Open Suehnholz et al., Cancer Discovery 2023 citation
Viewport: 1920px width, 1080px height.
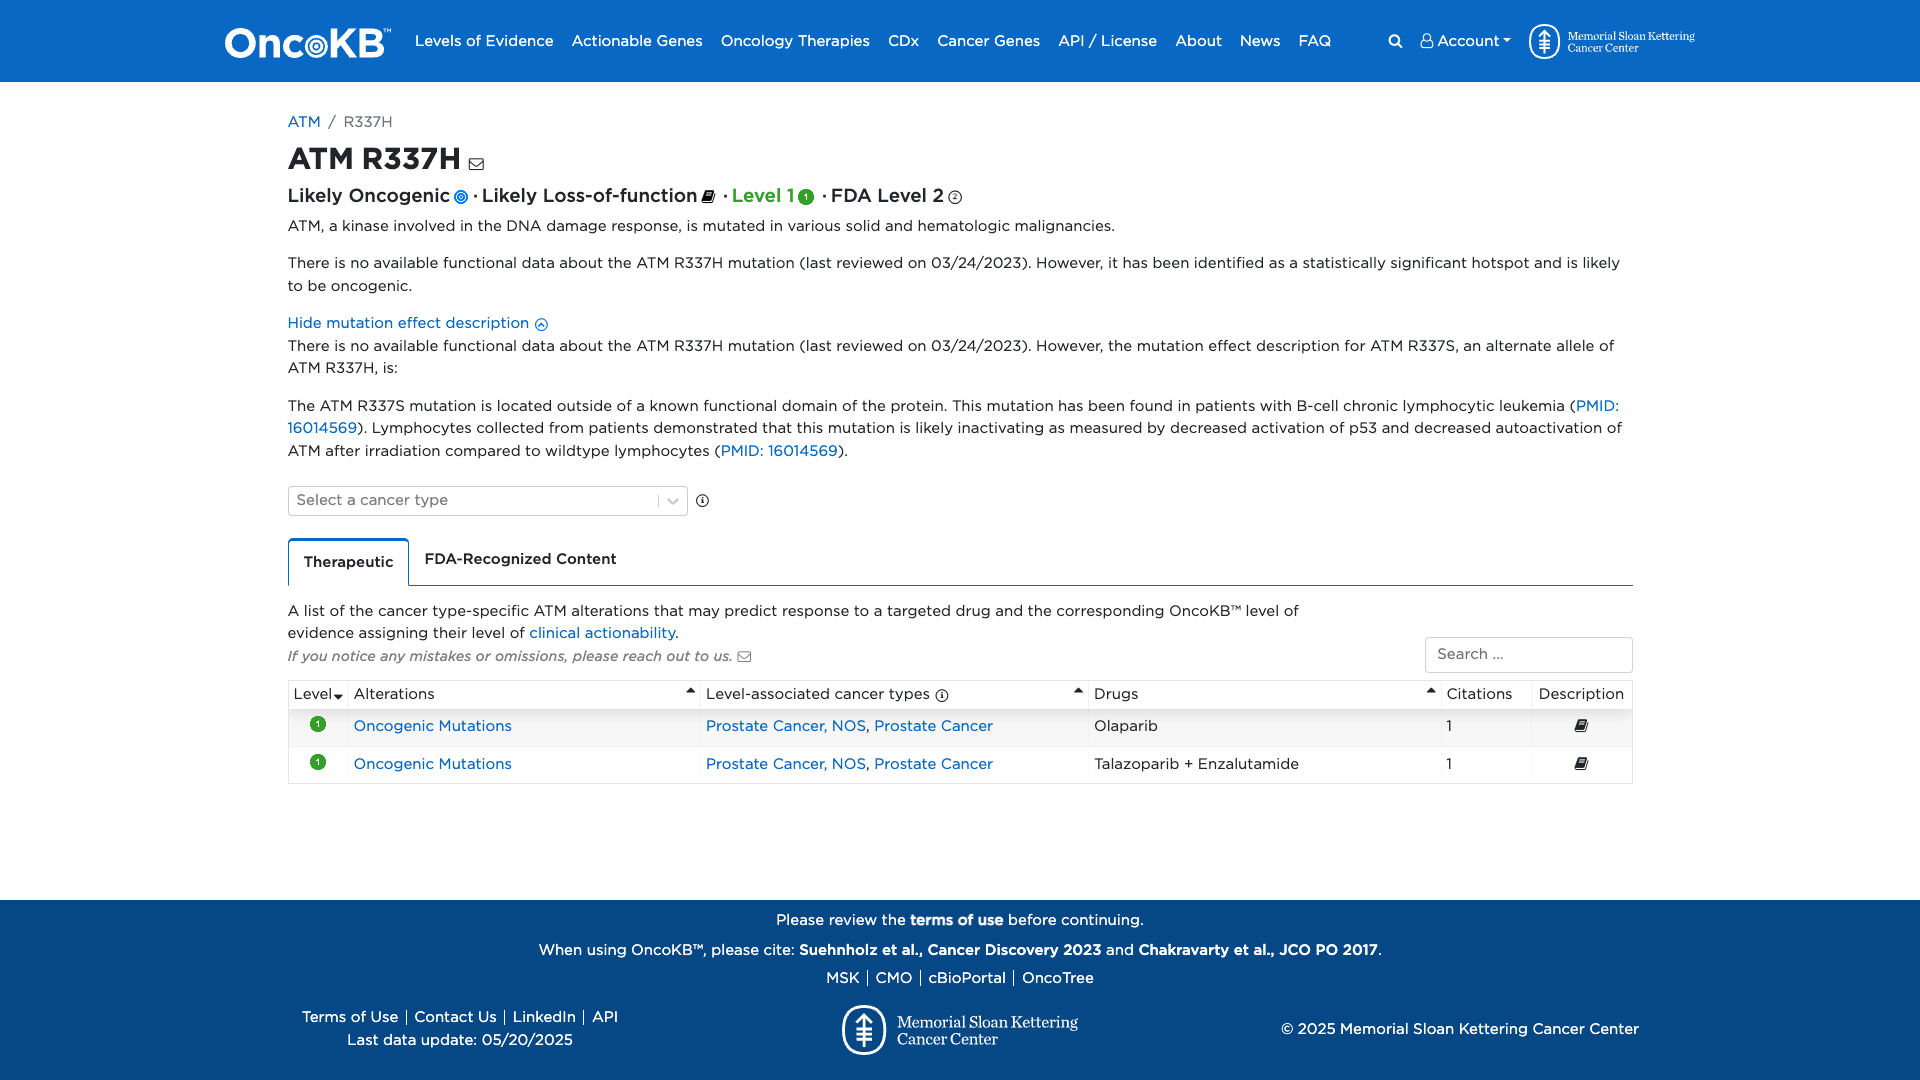[x=950, y=950]
